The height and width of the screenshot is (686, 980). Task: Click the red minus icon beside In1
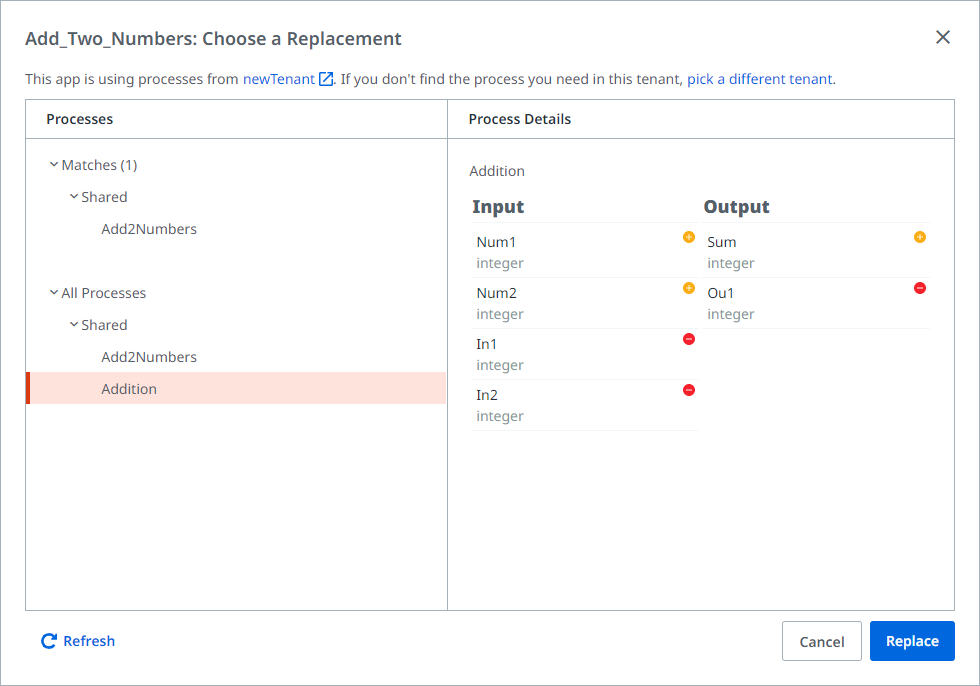(688, 340)
